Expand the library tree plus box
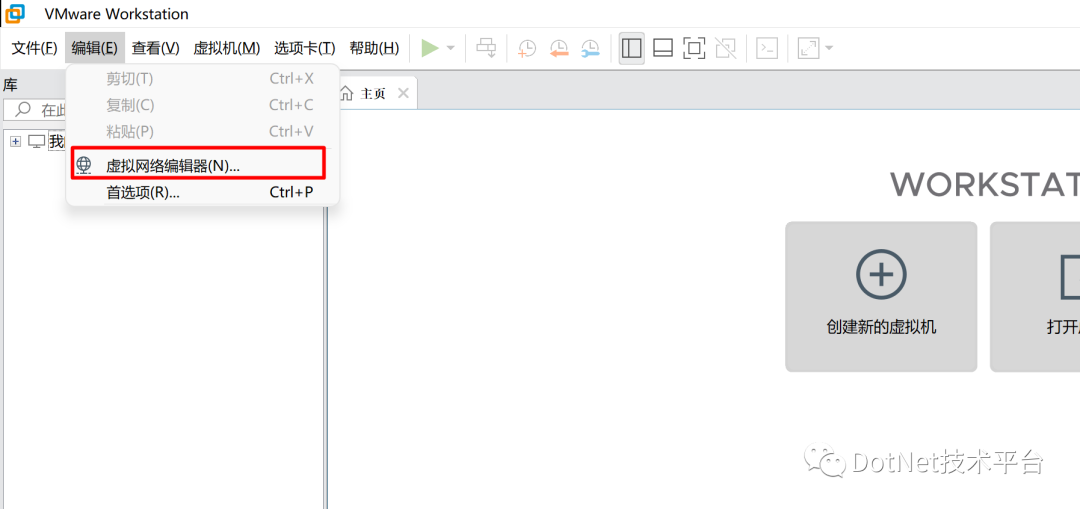The width and height of the screenshot is (1080, 509). [16, 141]
